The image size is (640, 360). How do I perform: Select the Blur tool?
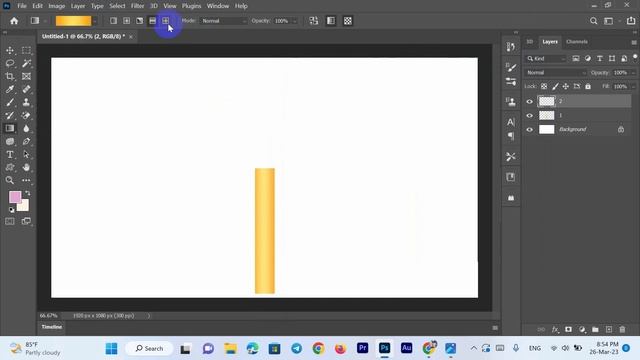coord(26,128)
